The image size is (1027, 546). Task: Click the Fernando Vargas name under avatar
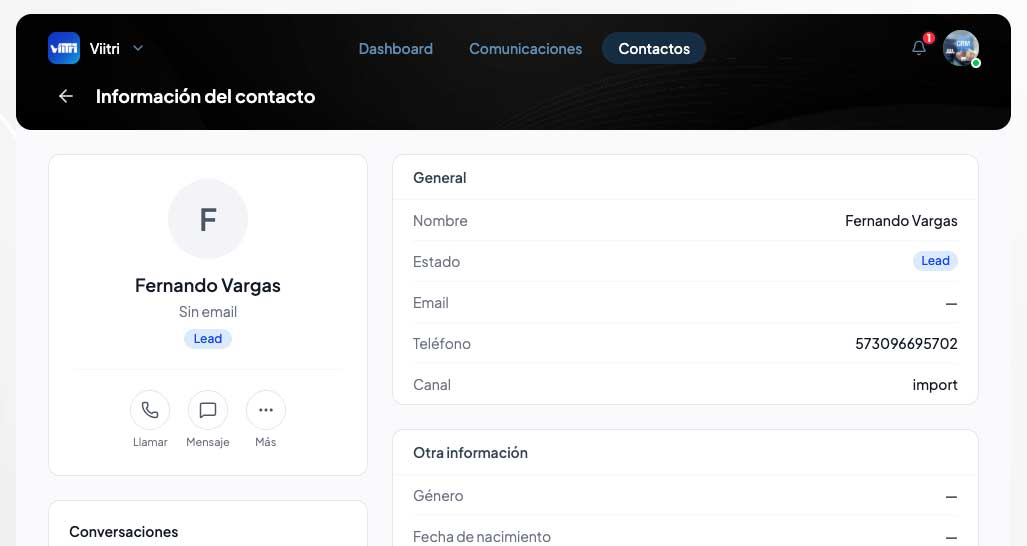pos(208,285)
